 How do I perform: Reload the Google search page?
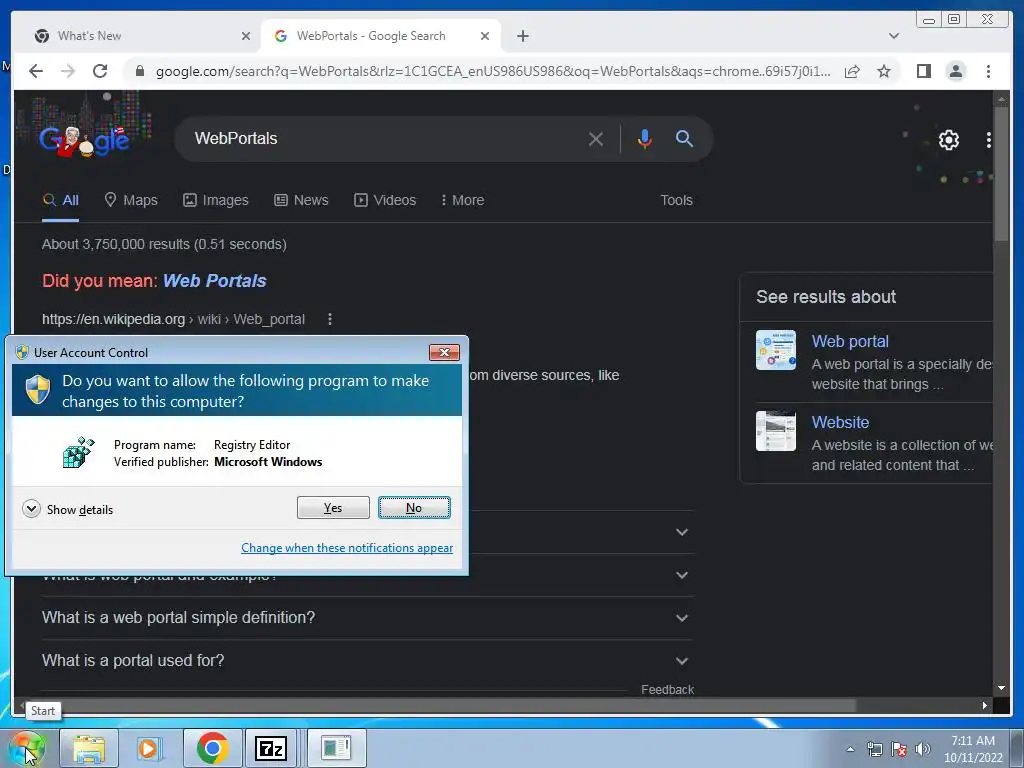[x=100, y=71]
